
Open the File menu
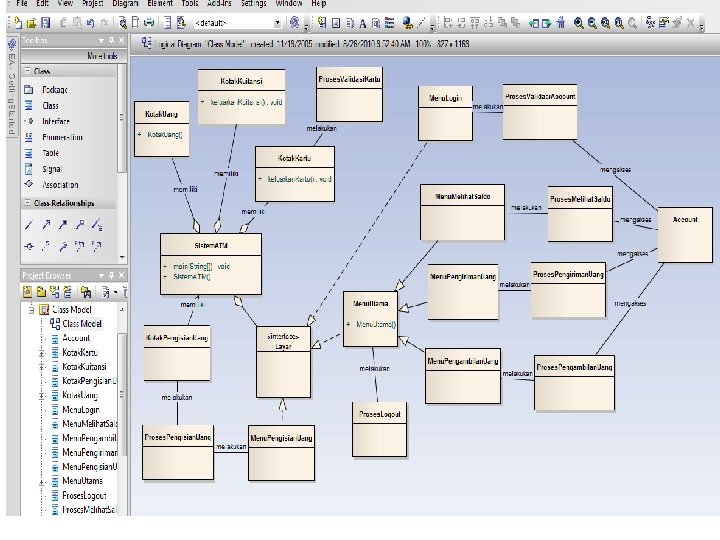tap(21, 3)
